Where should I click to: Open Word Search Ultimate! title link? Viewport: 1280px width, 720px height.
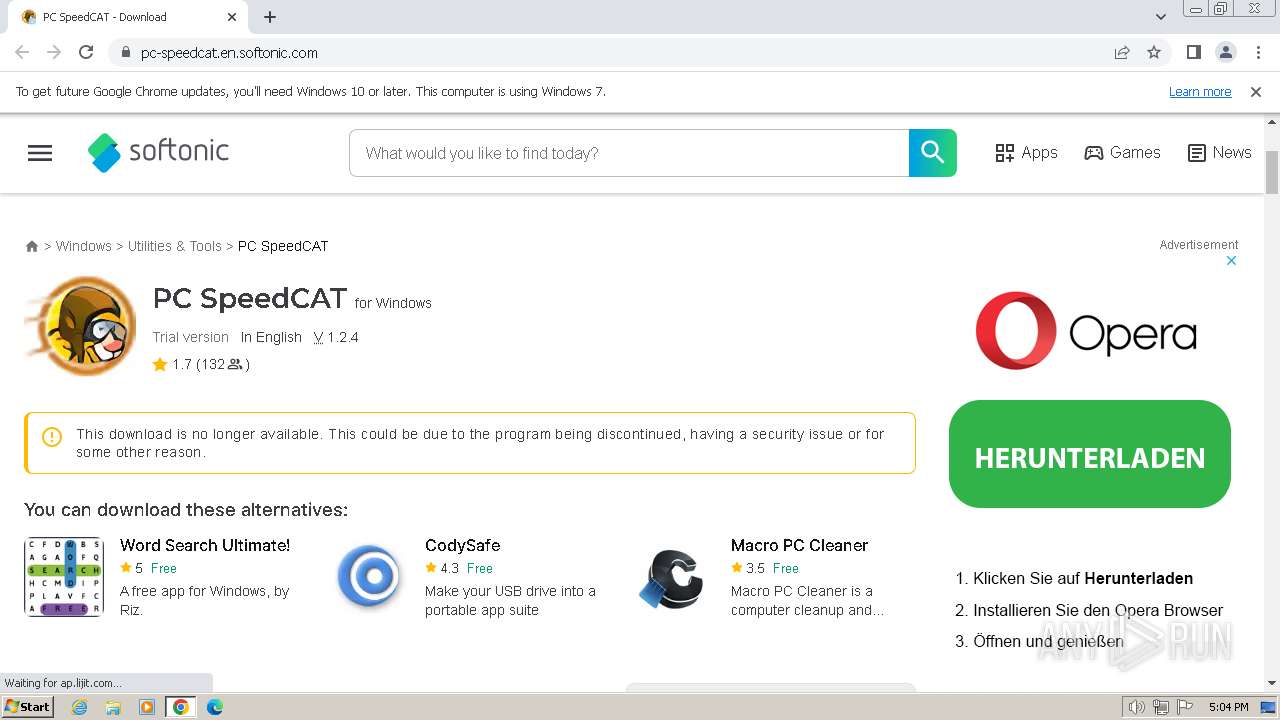(205, 545)
